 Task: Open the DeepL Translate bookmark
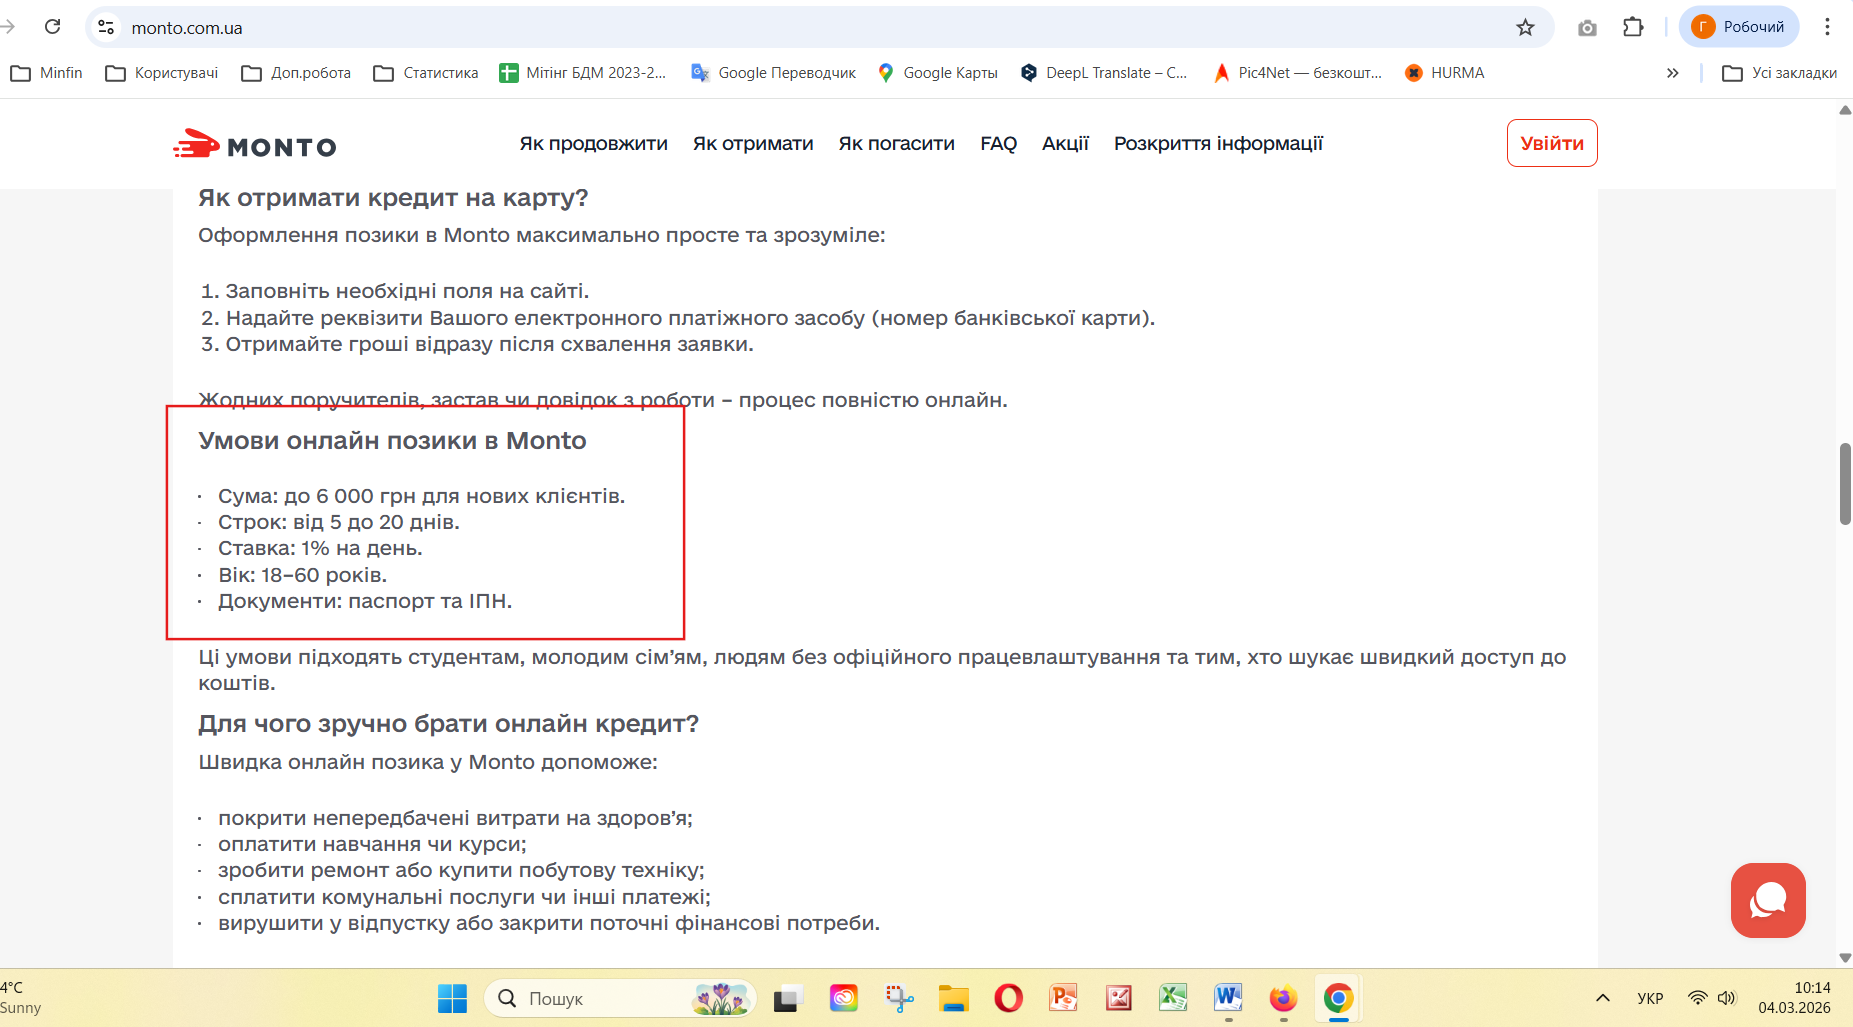[x=1103, y=73]
